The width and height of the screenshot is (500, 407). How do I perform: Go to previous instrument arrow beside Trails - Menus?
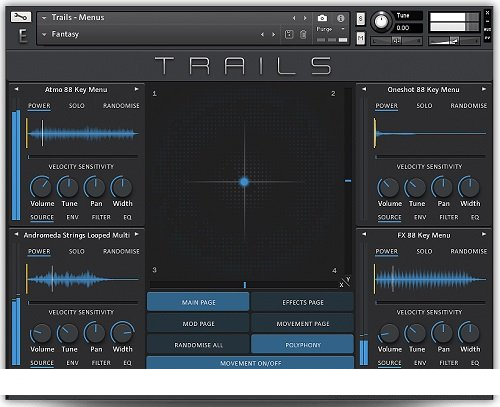click(294, 18)
